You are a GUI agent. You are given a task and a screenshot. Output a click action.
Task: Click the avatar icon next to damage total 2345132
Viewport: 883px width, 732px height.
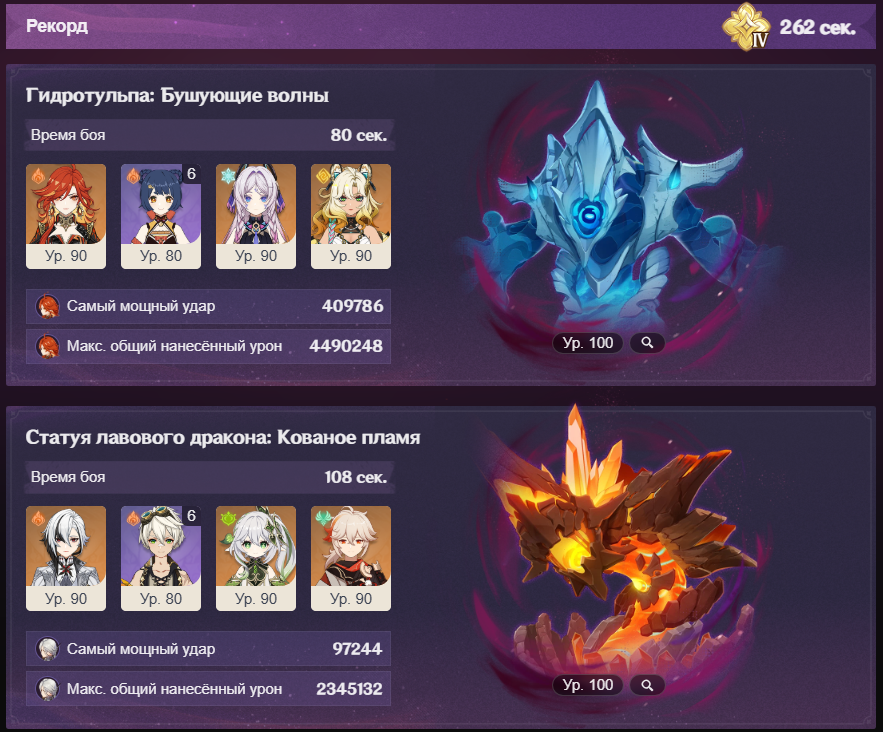(48, 688)
